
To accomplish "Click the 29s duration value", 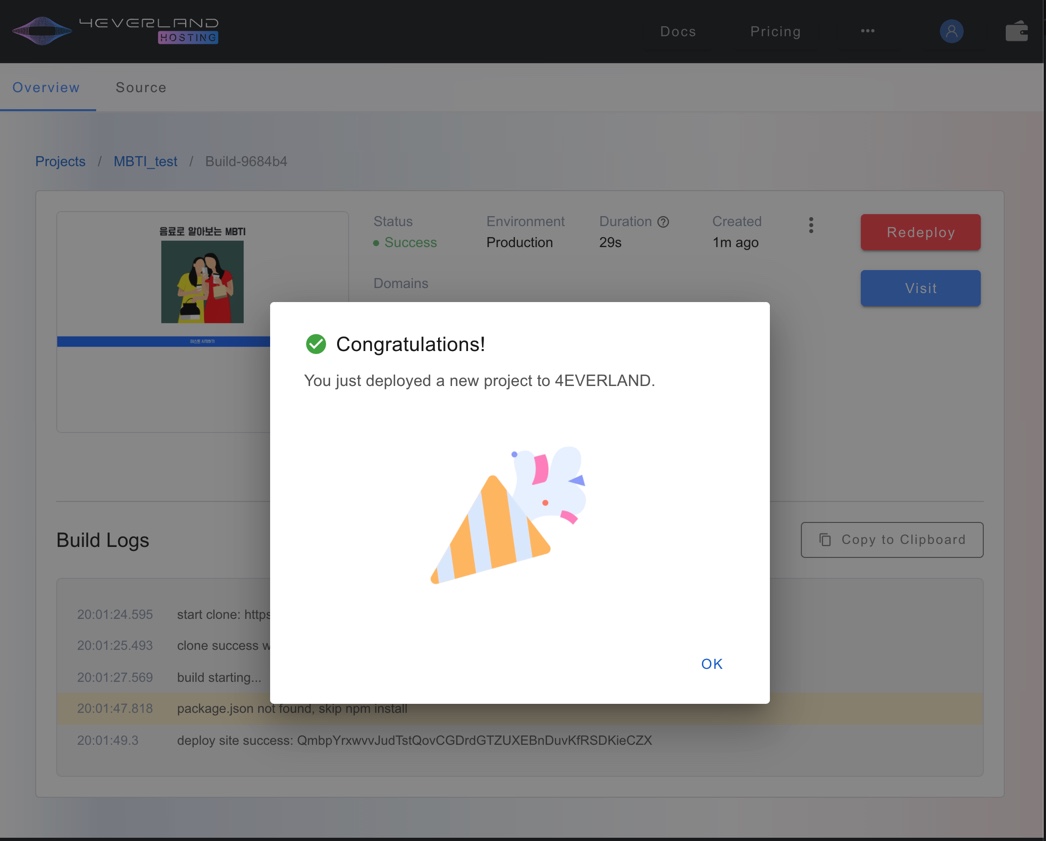I will point(610,243).
